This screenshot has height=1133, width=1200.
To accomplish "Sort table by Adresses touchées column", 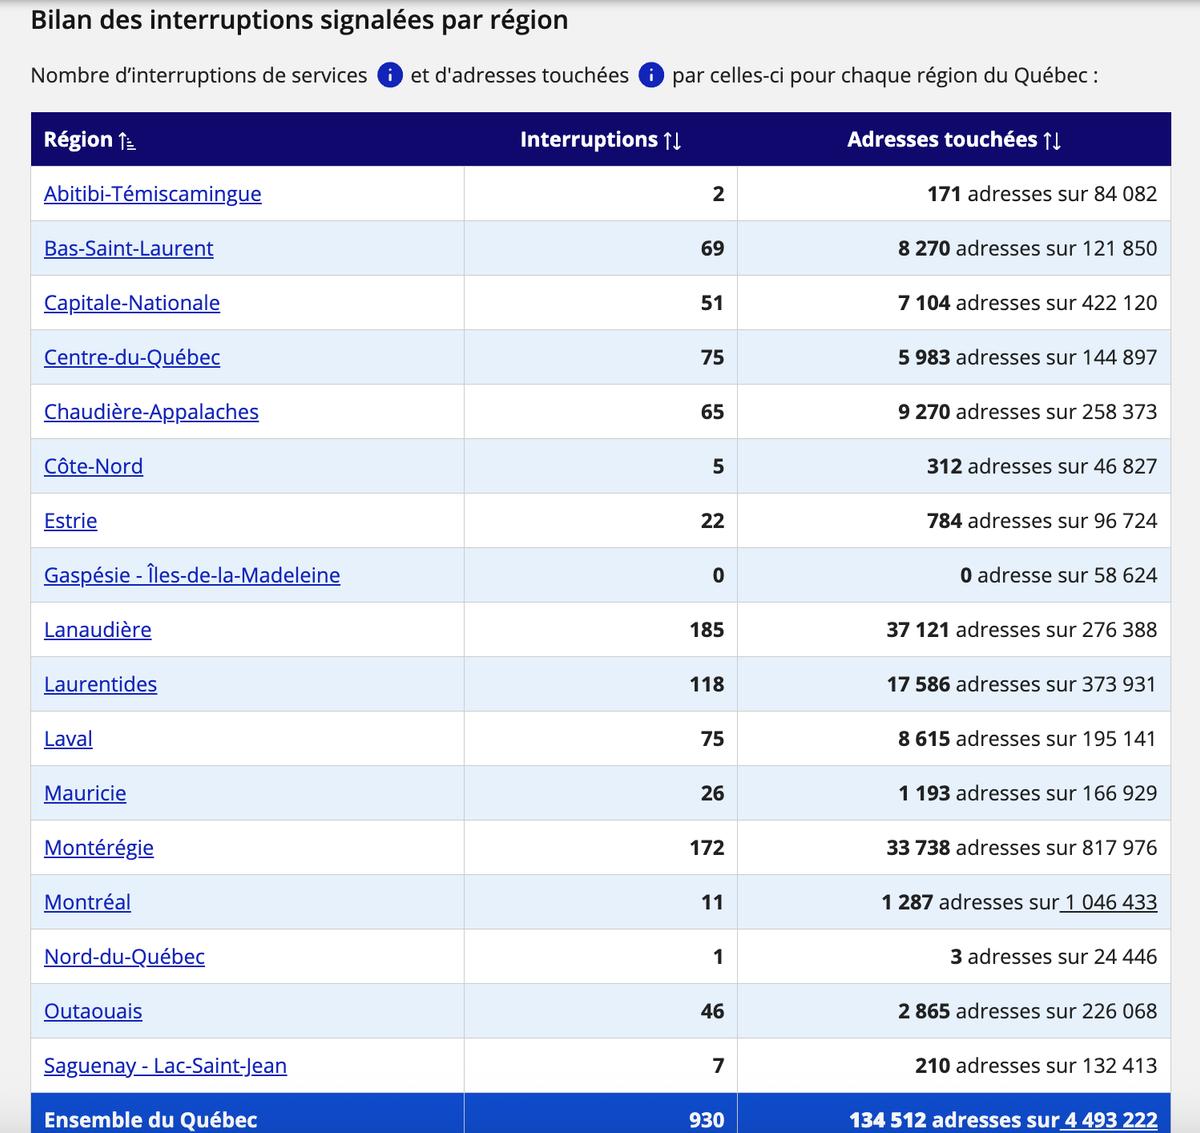I will (1051, 141).
